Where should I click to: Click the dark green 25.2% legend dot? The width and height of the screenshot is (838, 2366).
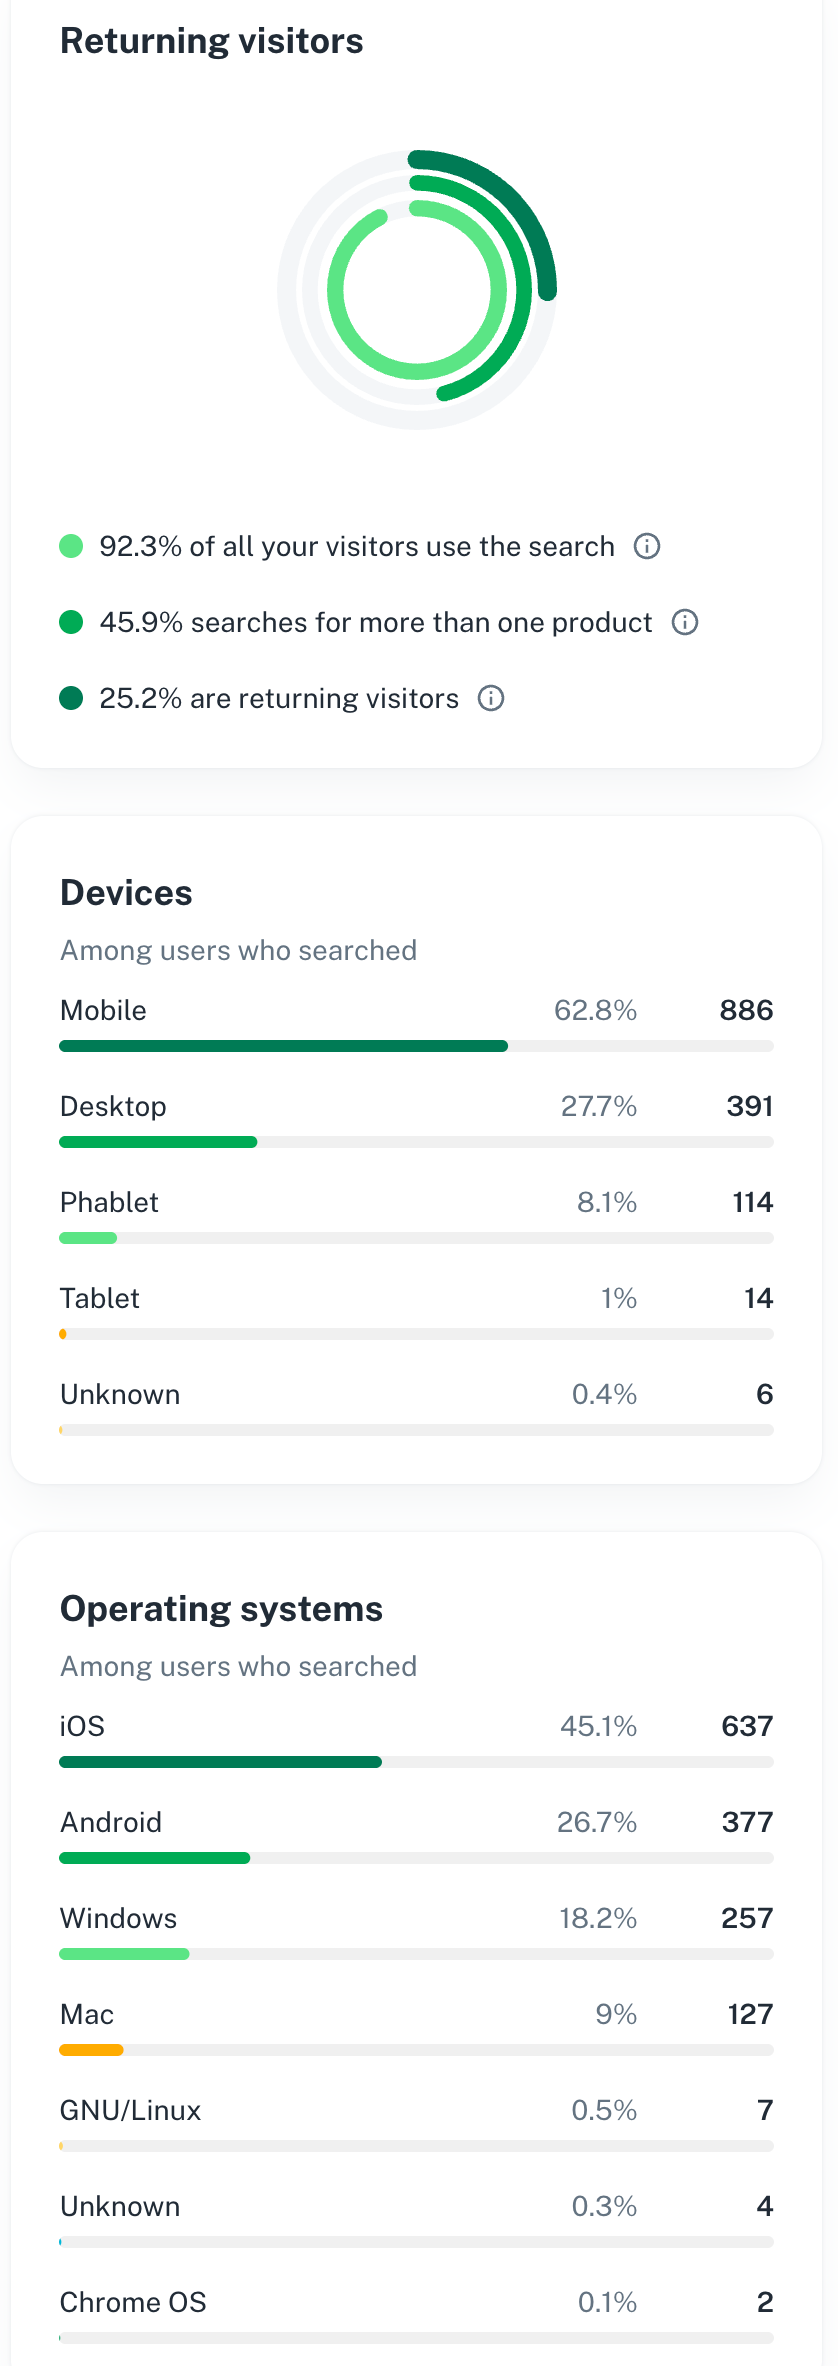coord(71,698)
